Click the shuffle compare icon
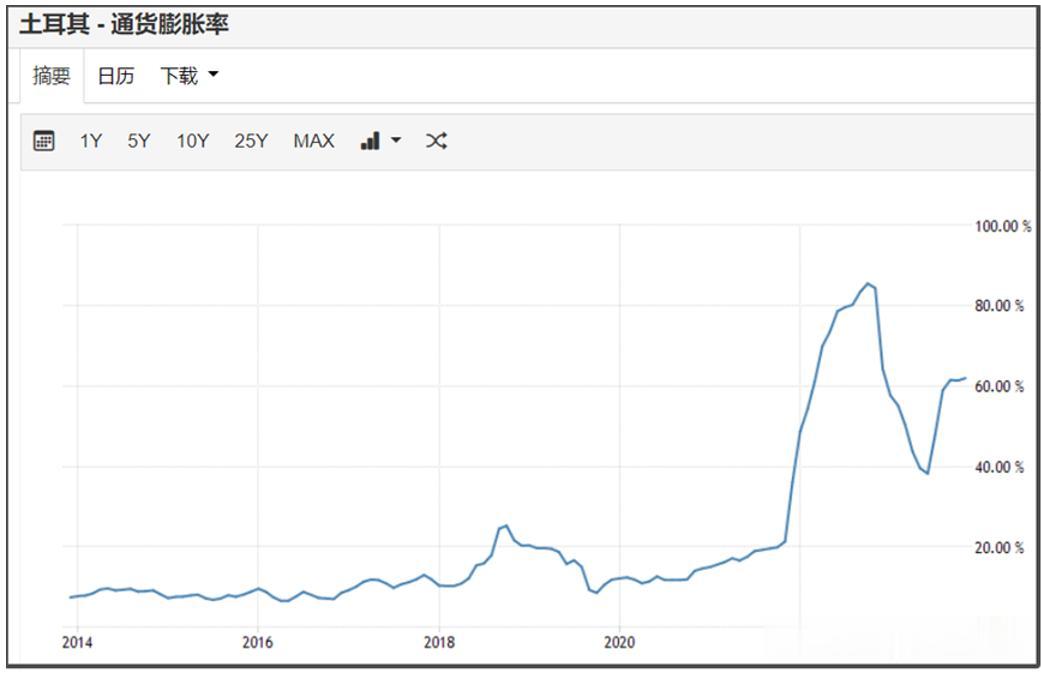The height and width of the screenshot is (675, 1041). [x=436, y=141]
